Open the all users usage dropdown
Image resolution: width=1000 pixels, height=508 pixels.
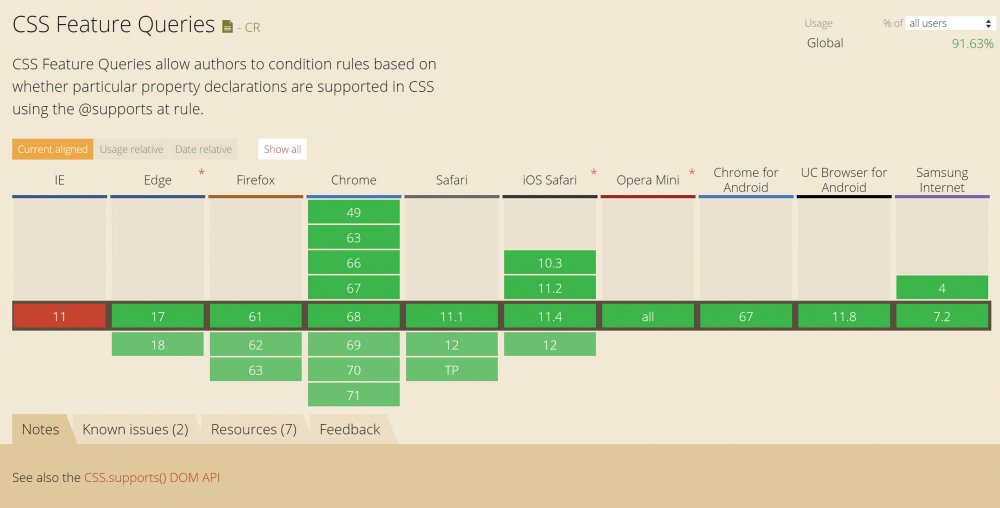coord(950,24)
